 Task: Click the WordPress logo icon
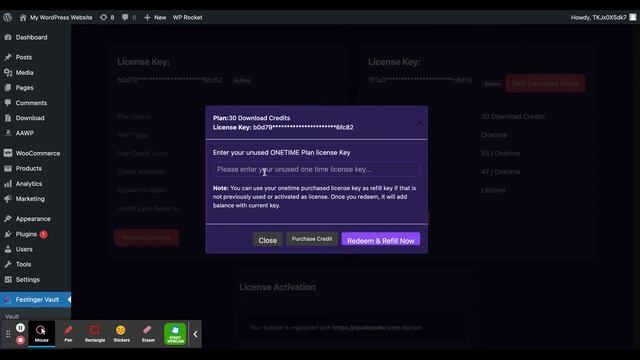pyautogui.click(x=7, y=17)
